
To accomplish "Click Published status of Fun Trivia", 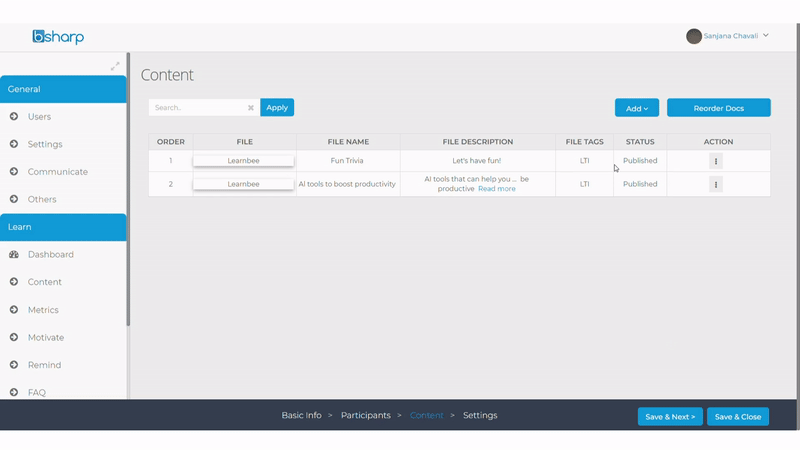I will coord(640,161).
